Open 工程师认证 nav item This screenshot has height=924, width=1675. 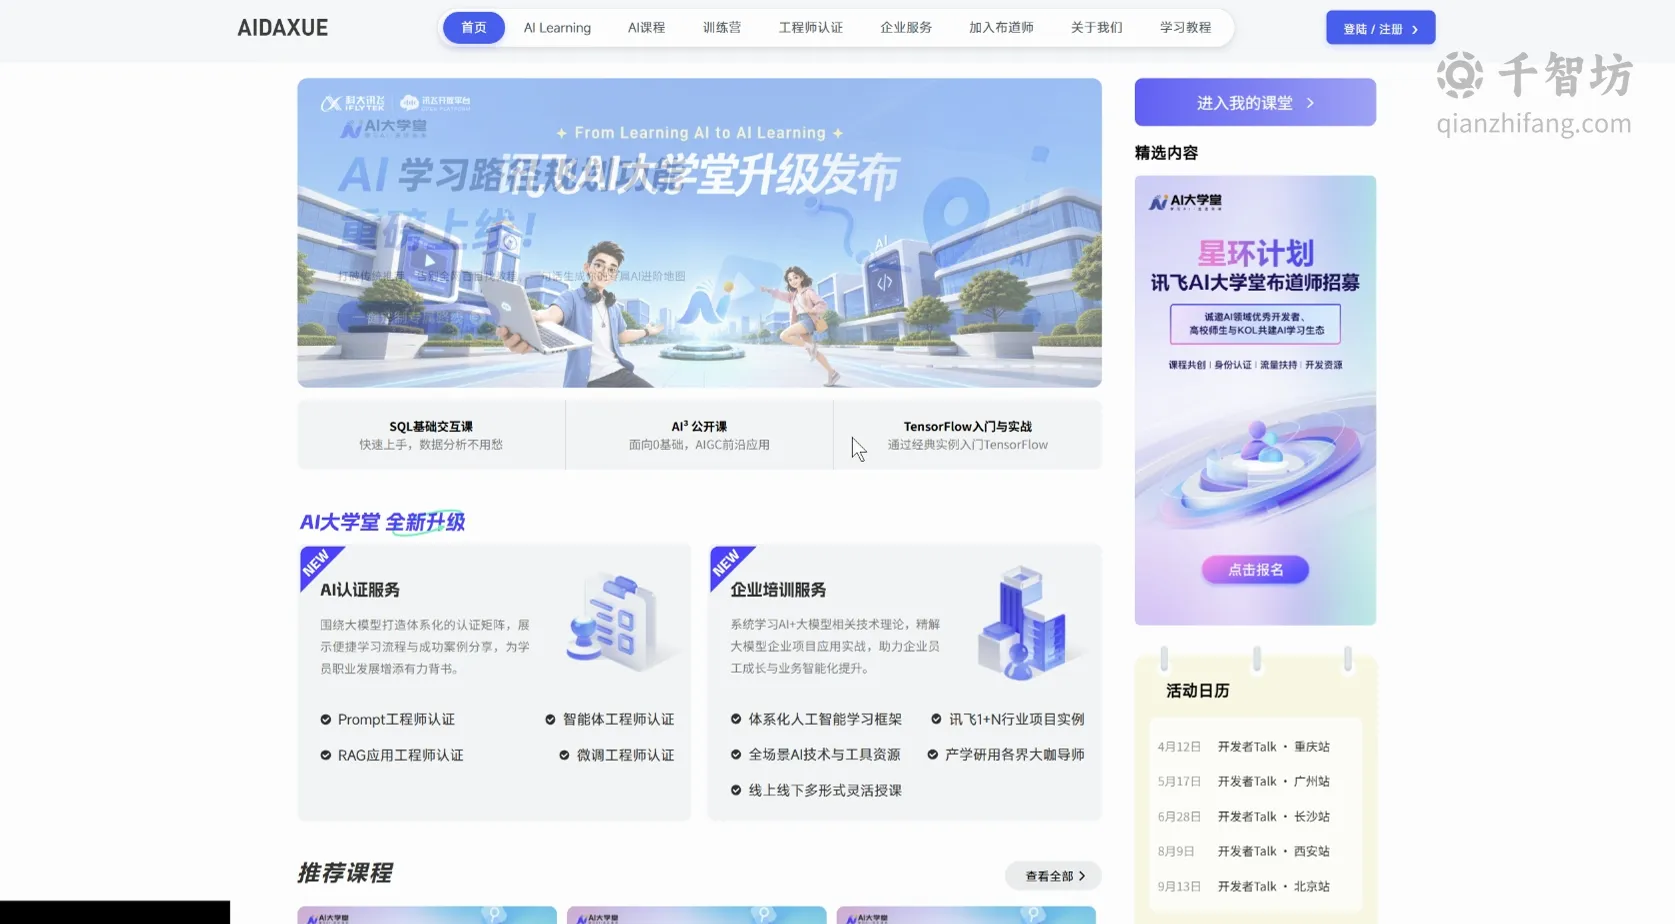click(x=811, y=28)
